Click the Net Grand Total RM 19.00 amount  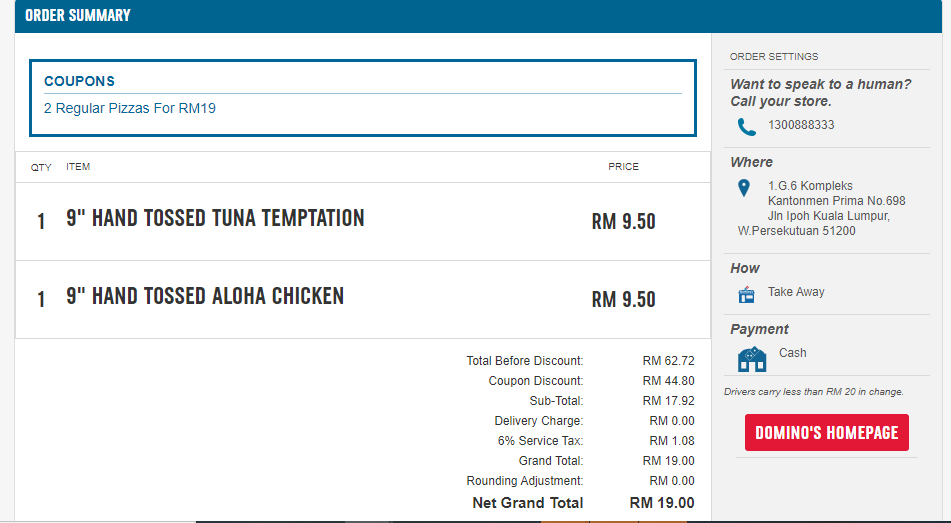coord(662,503)
